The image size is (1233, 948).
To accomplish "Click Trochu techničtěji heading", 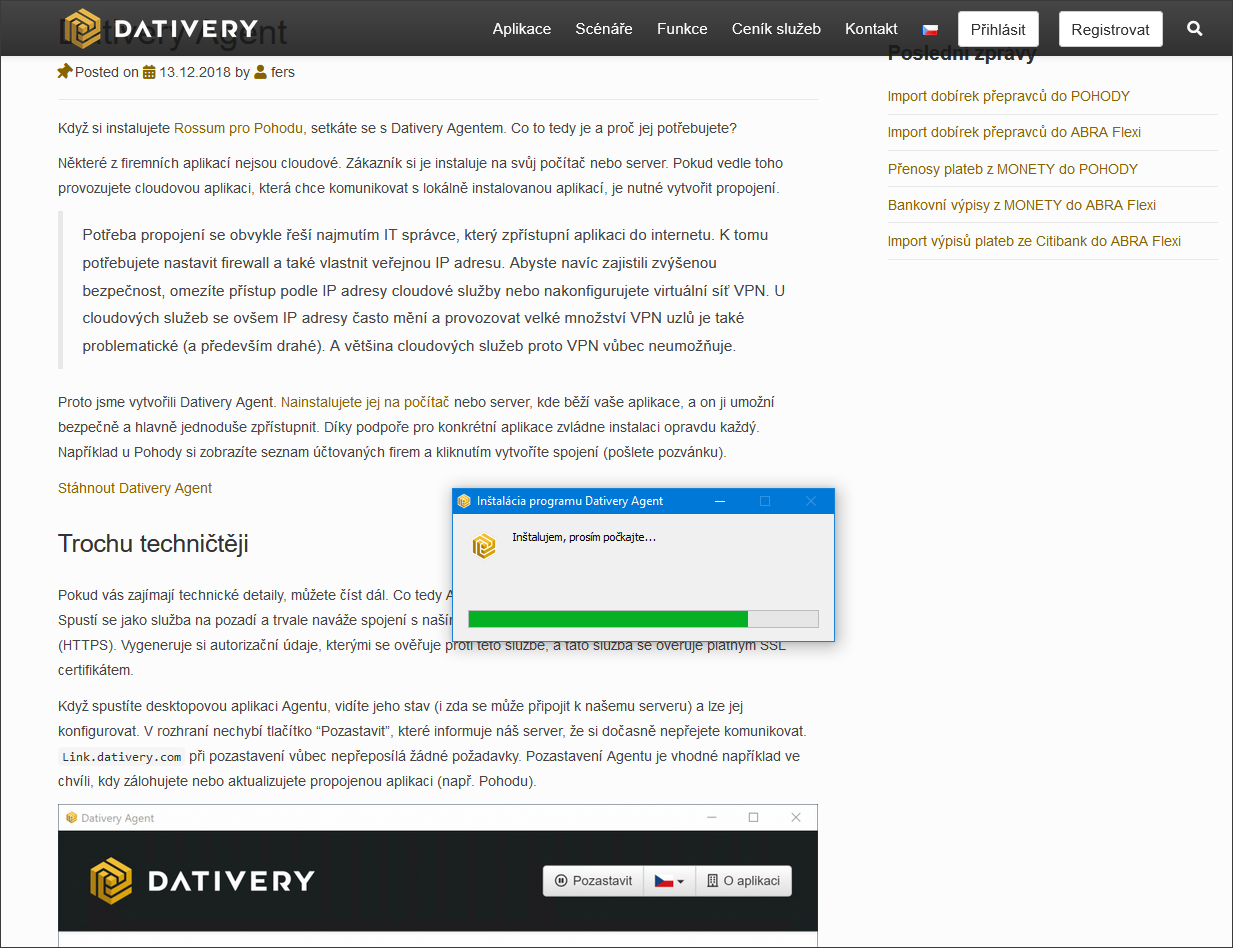I will point(153,544).
